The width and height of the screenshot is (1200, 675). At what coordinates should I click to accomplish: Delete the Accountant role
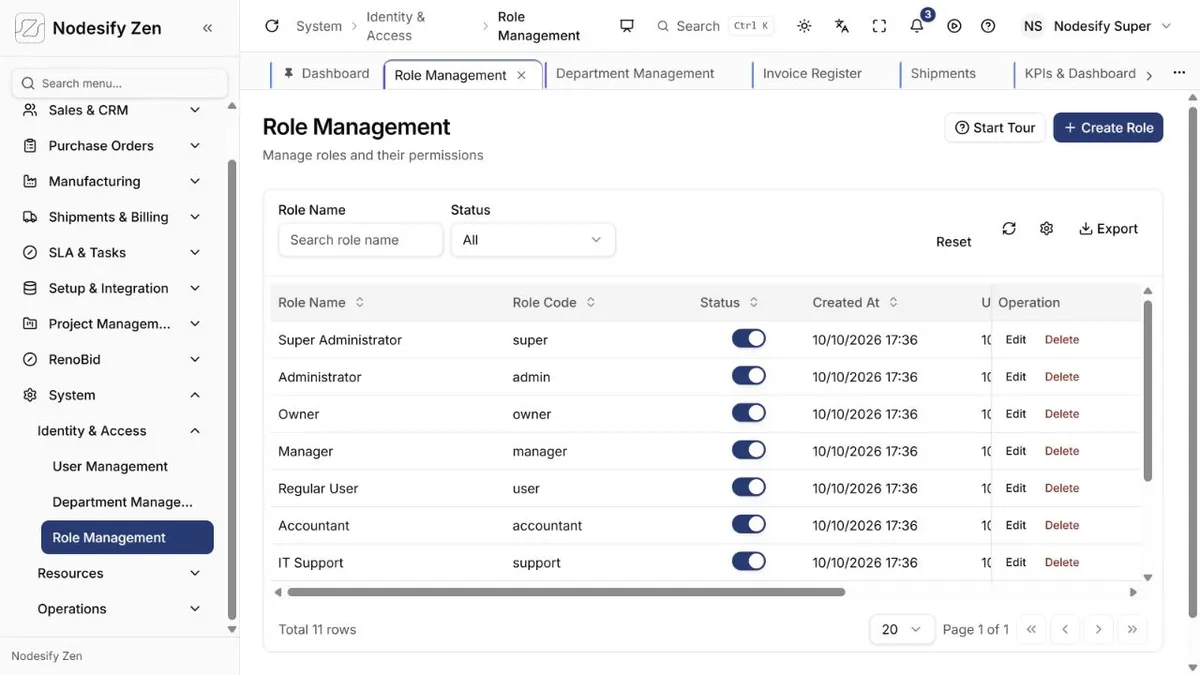1062,525
